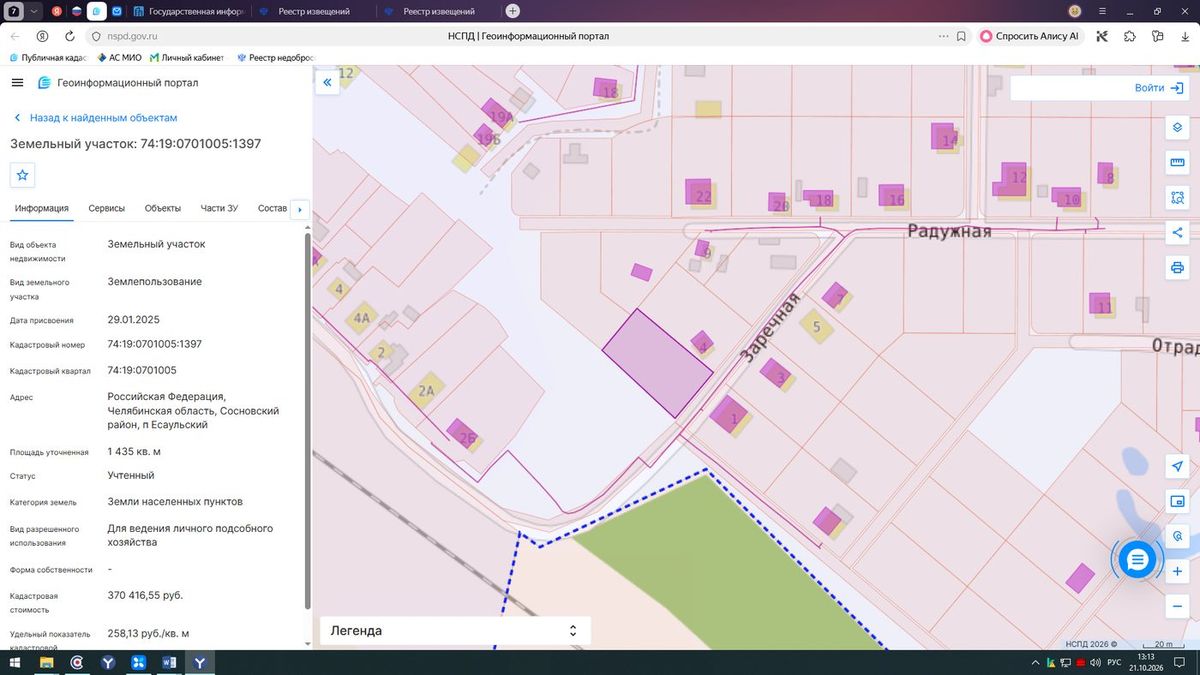Open the browser tab group dropdown arrow

35,11
